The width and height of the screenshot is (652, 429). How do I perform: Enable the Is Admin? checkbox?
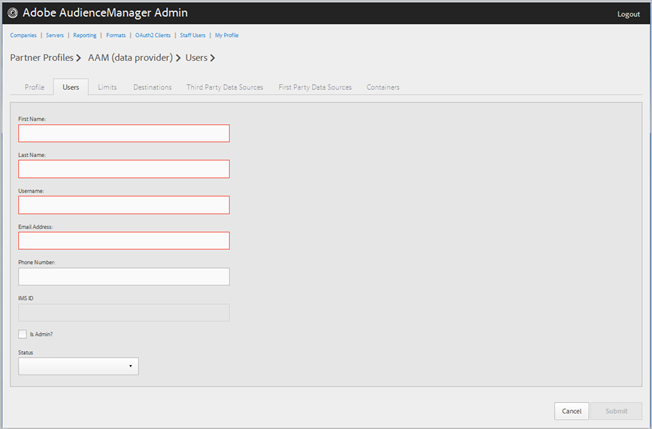tap(22, 334)
